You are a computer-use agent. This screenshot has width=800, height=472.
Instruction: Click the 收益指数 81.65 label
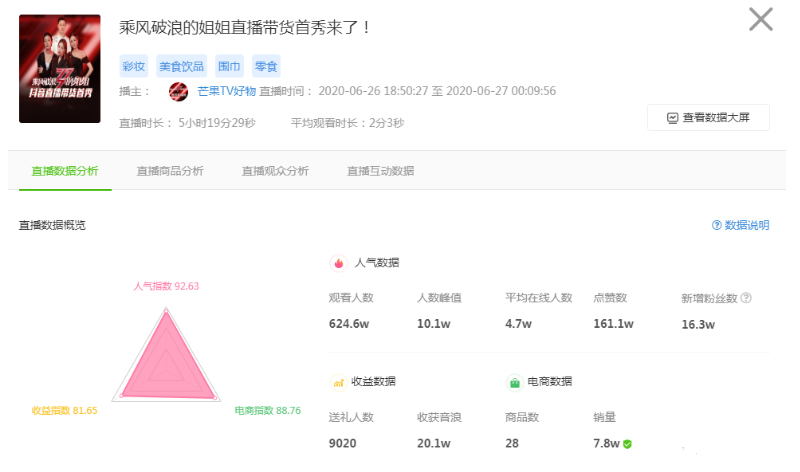point(64,411)
